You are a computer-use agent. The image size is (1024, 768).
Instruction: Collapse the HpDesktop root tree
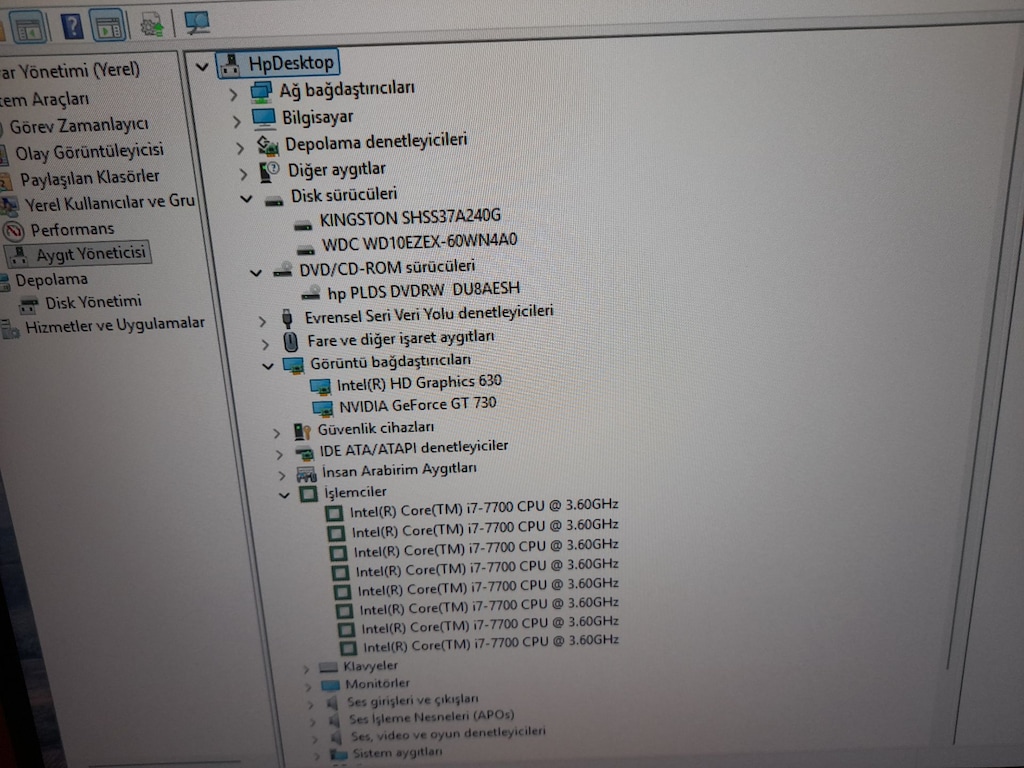point(202,66)
